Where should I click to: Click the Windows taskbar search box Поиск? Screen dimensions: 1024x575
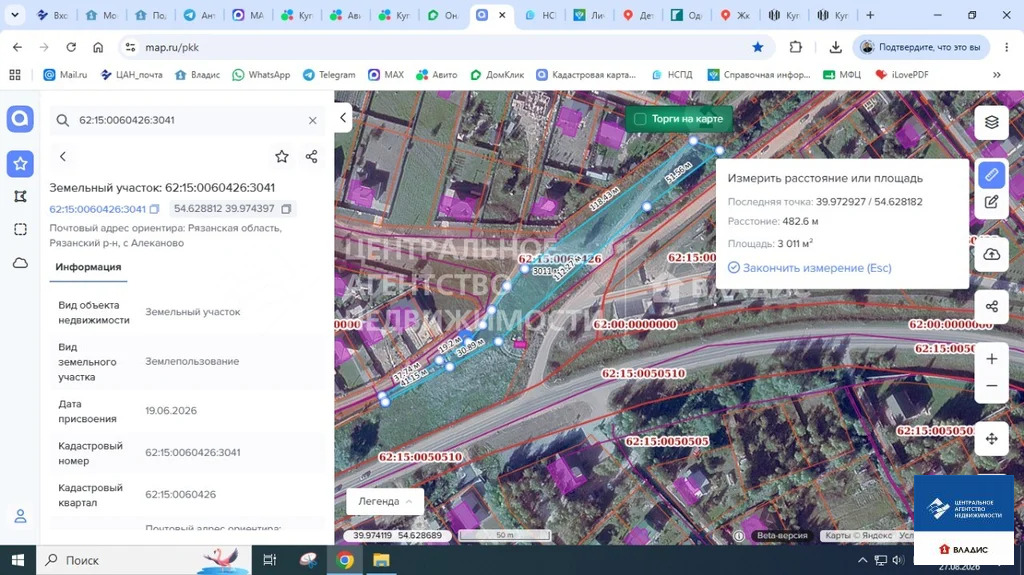pos(144,560)
